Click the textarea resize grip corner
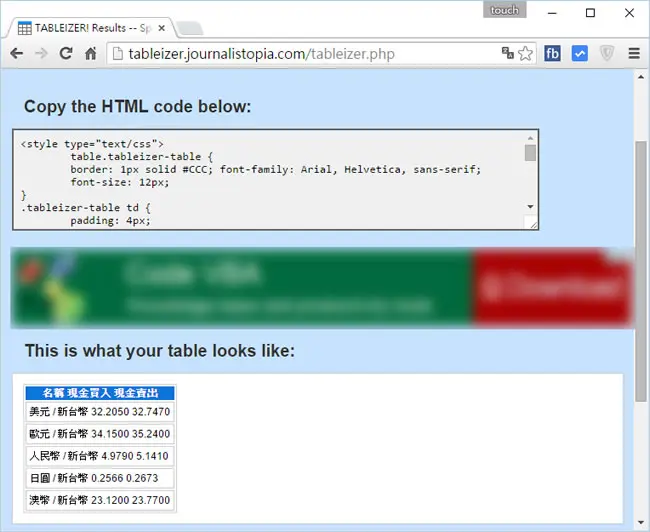Viewport: 650px width, 532px height. point(532,224)
